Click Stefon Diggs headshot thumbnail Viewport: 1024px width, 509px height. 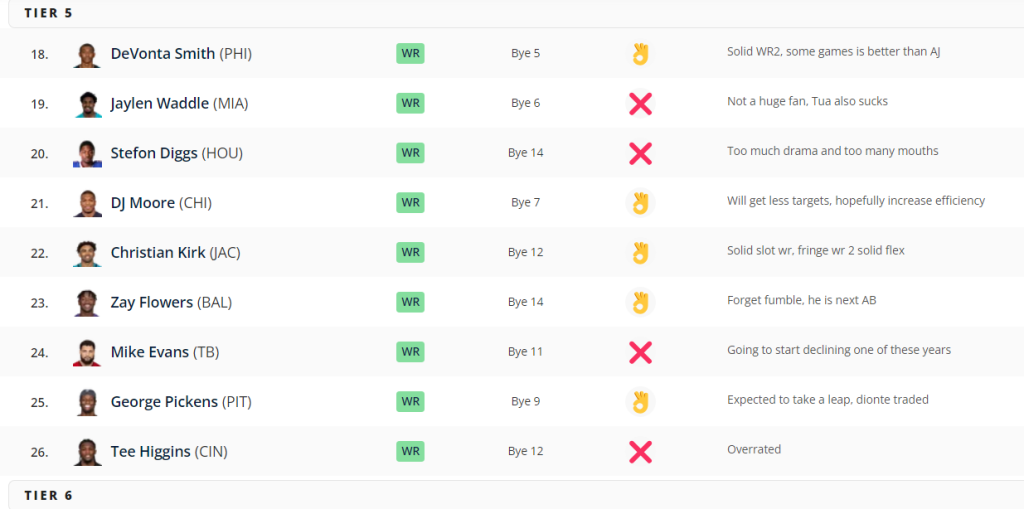tap(88, 154)
